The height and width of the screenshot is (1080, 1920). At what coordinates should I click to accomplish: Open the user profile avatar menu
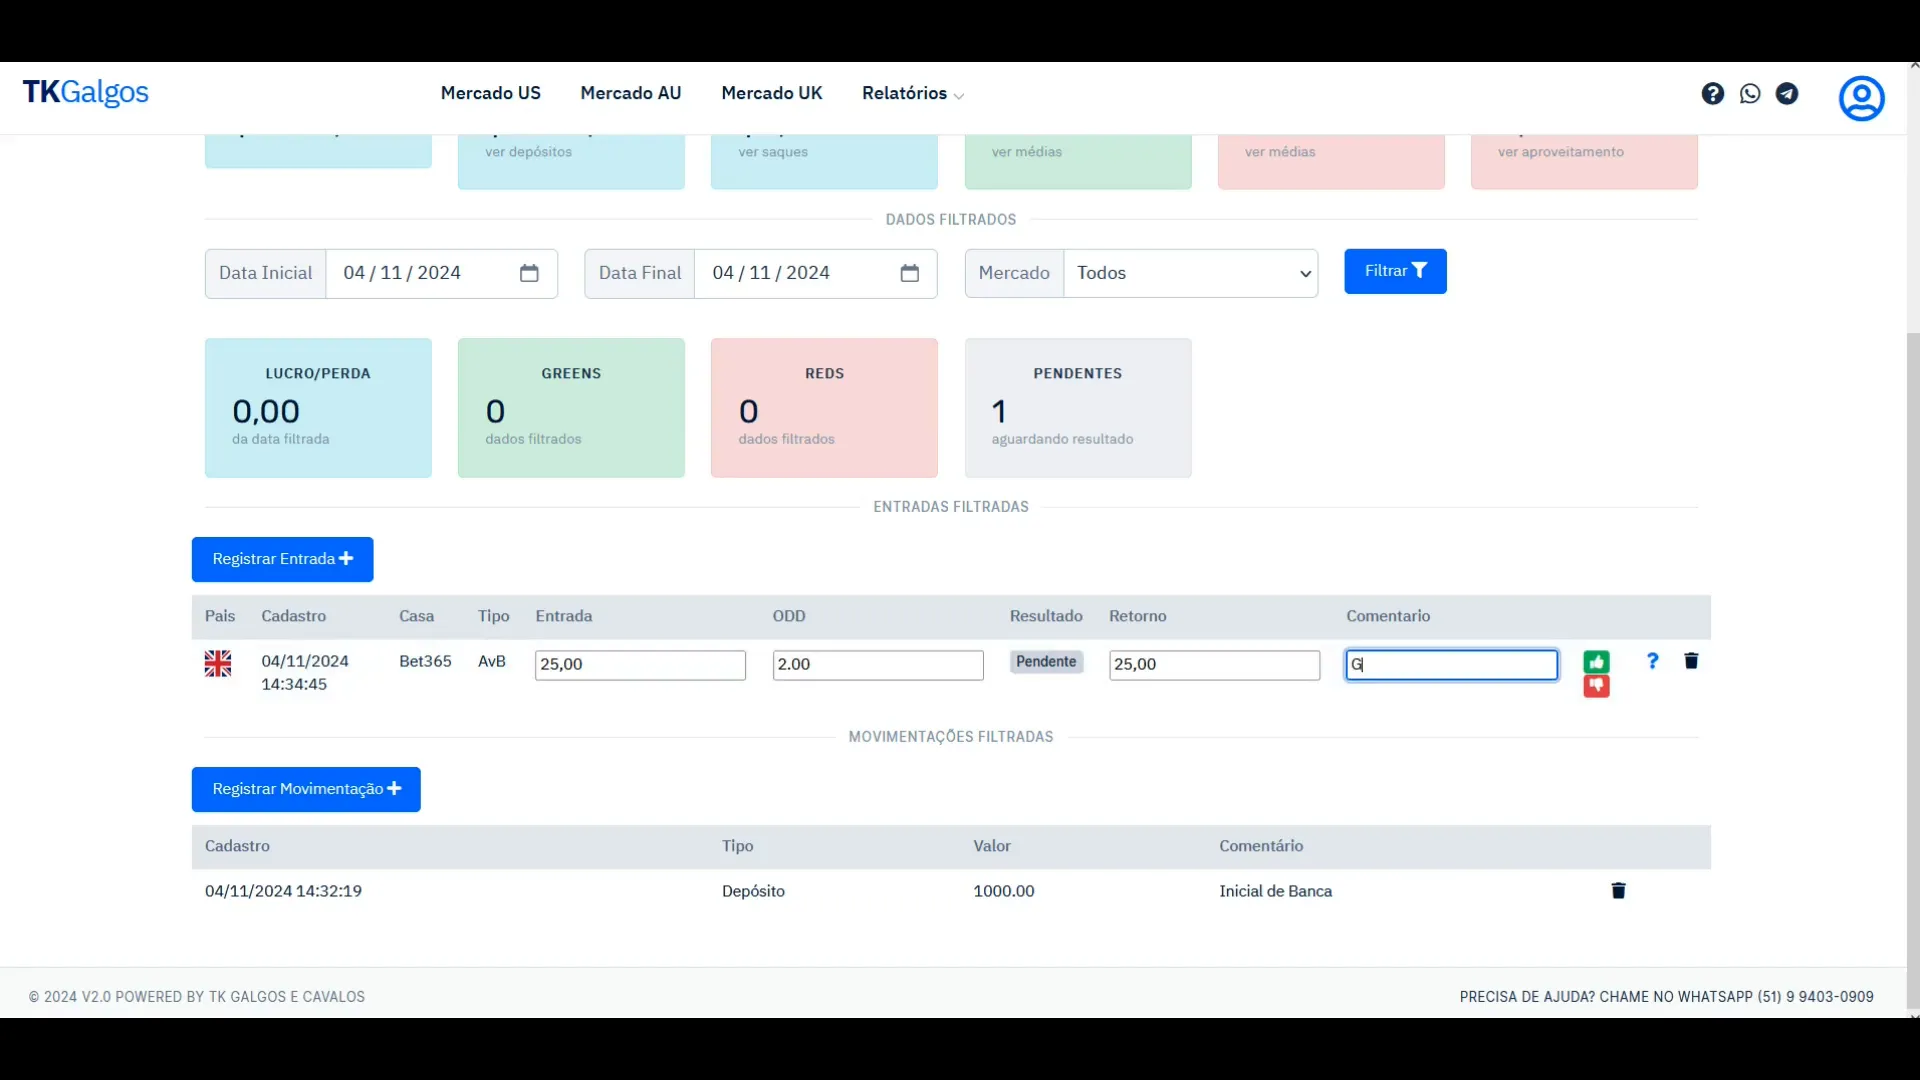(x=1861, y=98)
